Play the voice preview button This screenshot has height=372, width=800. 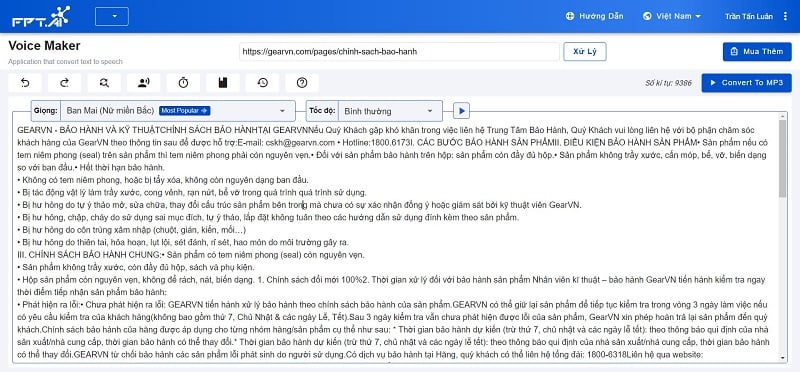click(461, 110)
